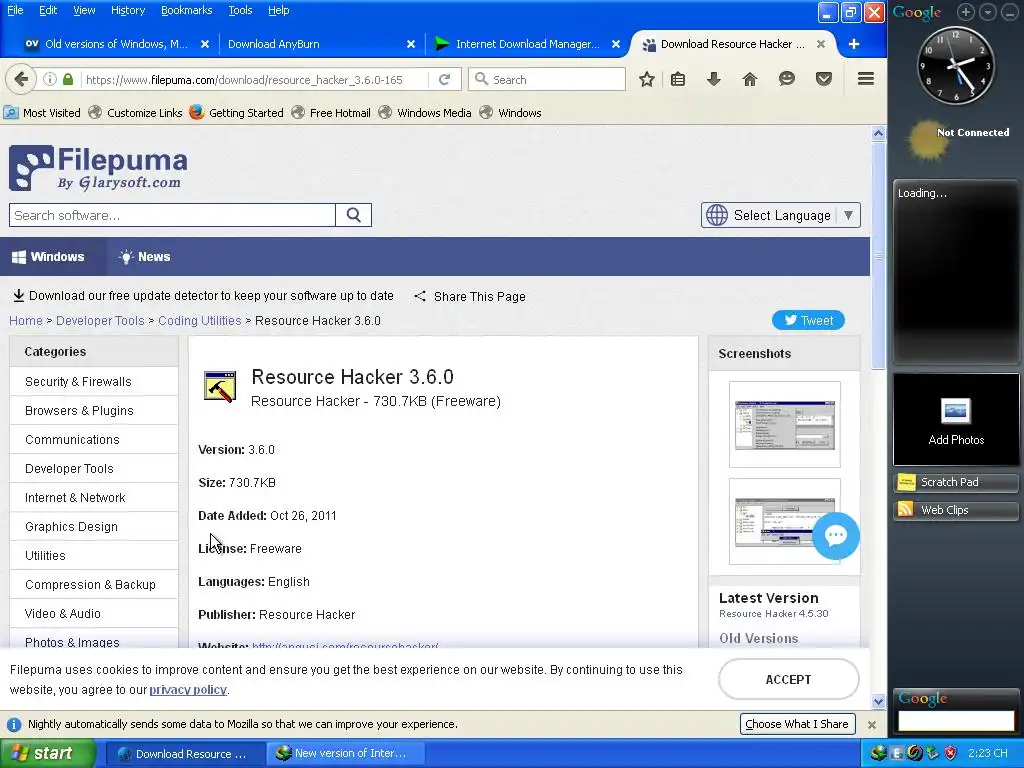1024x768 pixels.
Task: Go to the home page icon
Action: point(750,80)
